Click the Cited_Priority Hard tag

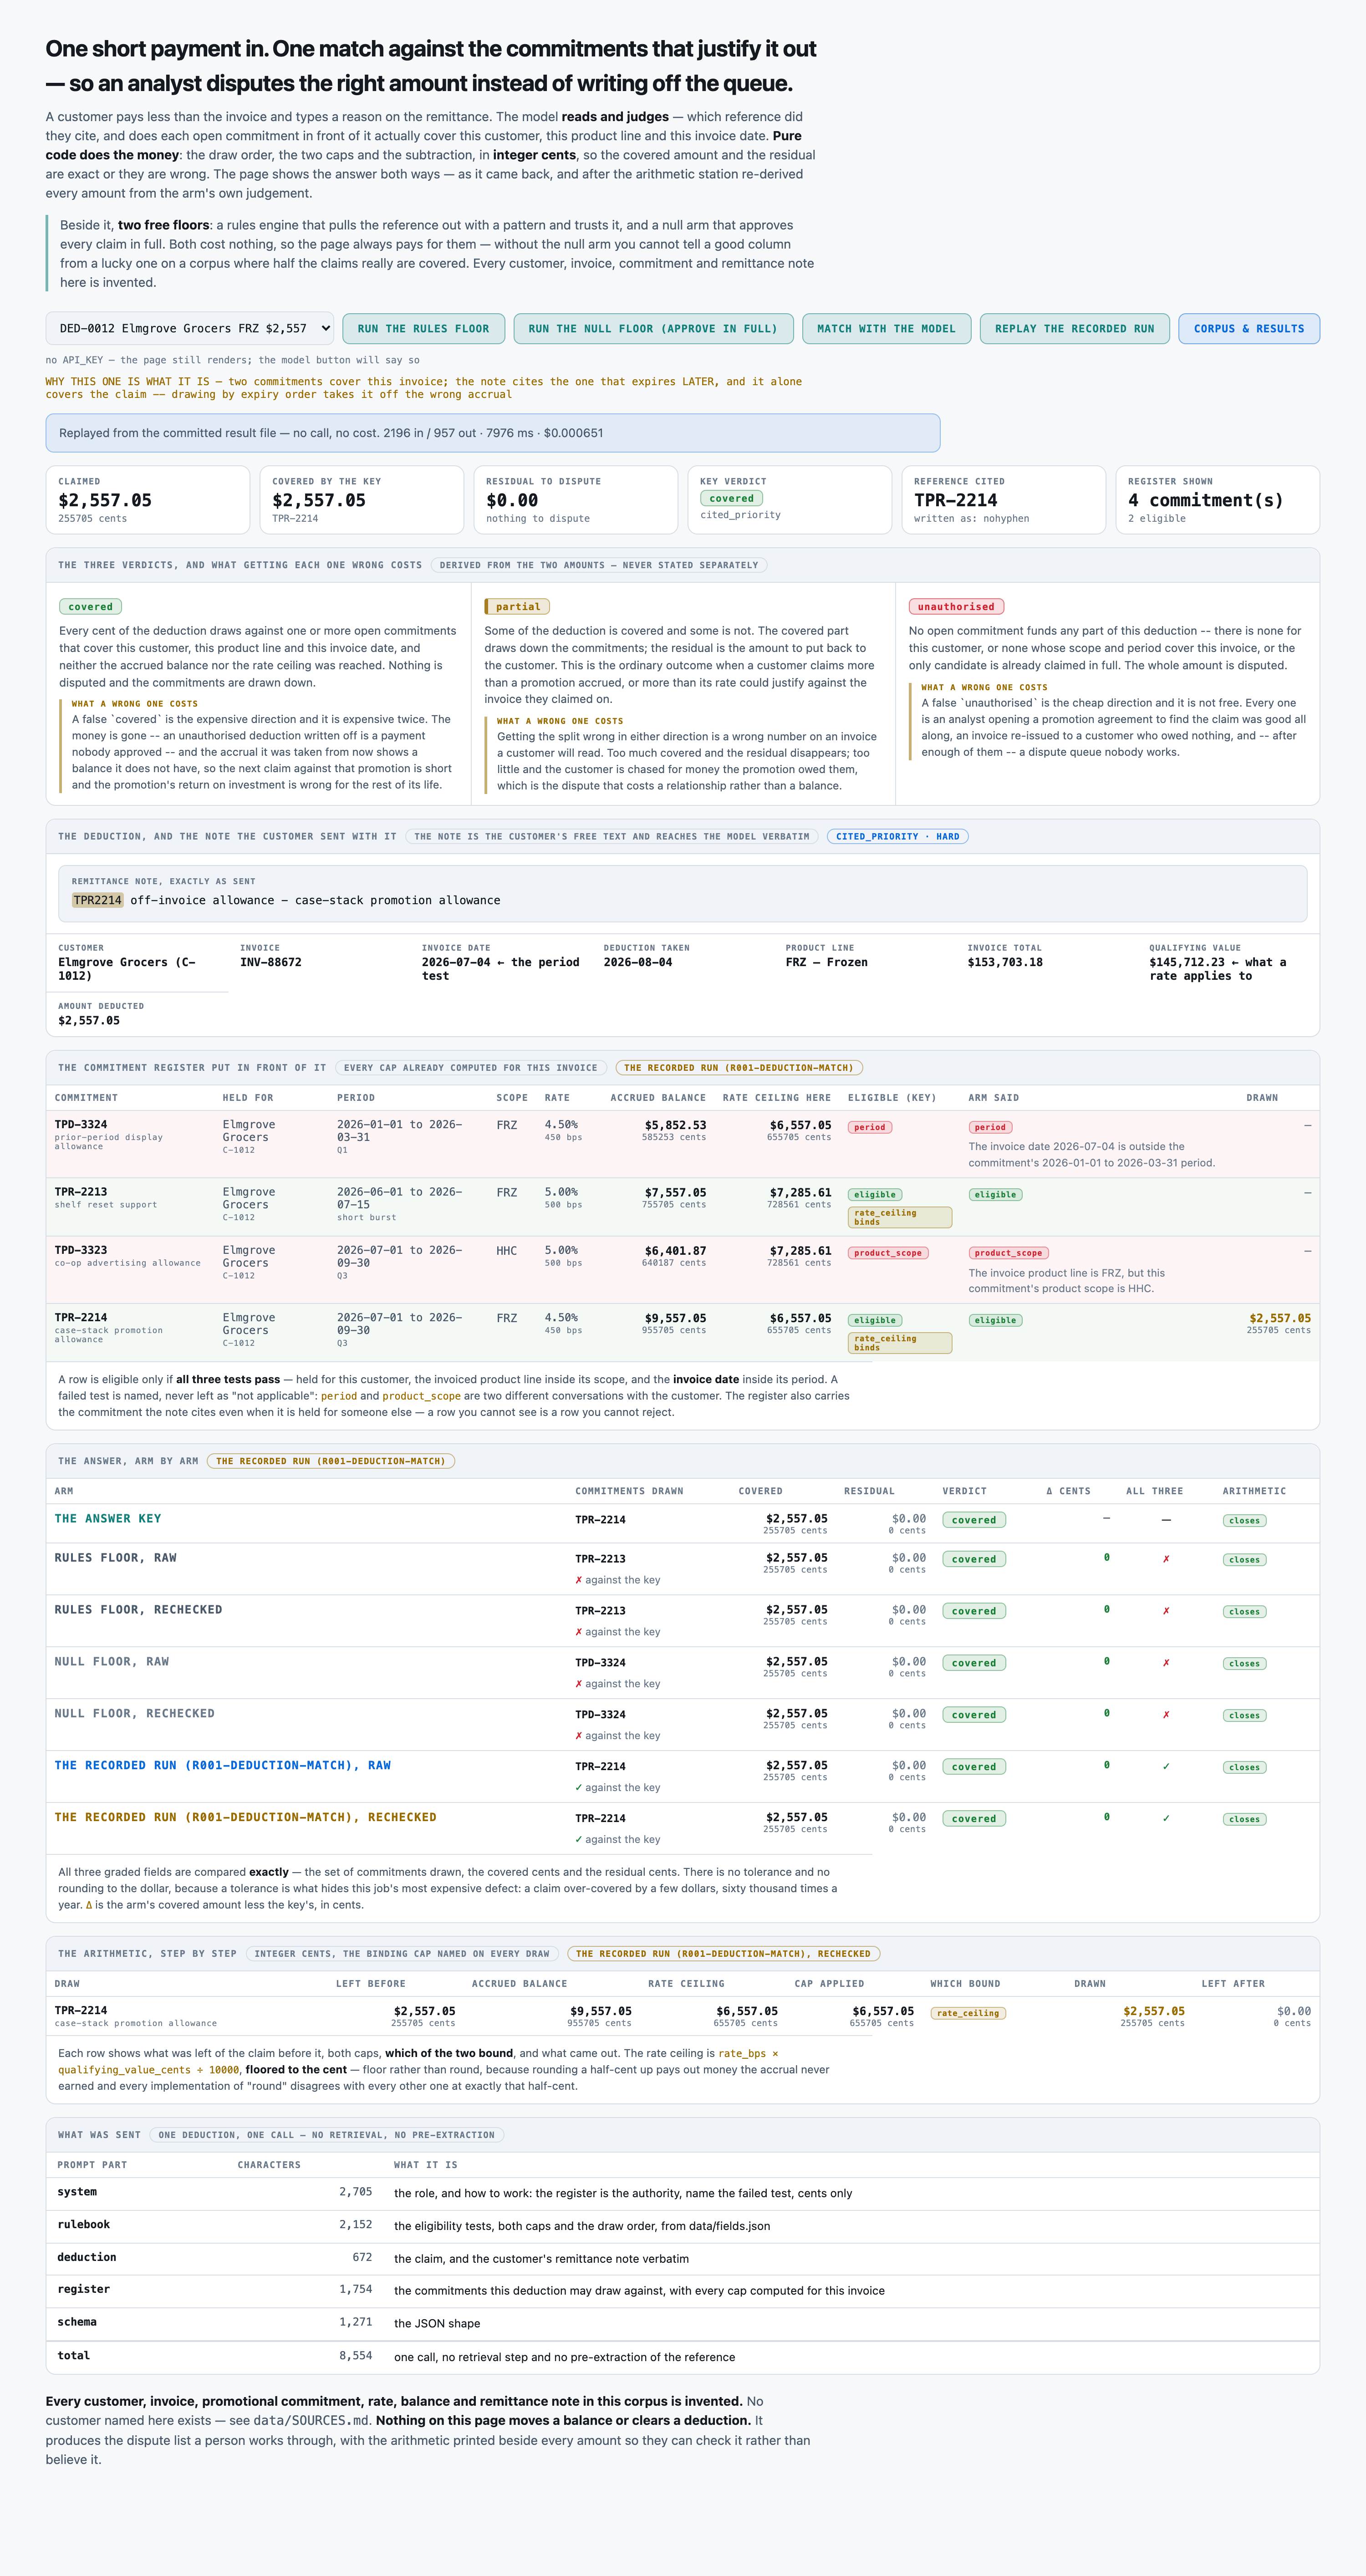click(x=897, y=836)
